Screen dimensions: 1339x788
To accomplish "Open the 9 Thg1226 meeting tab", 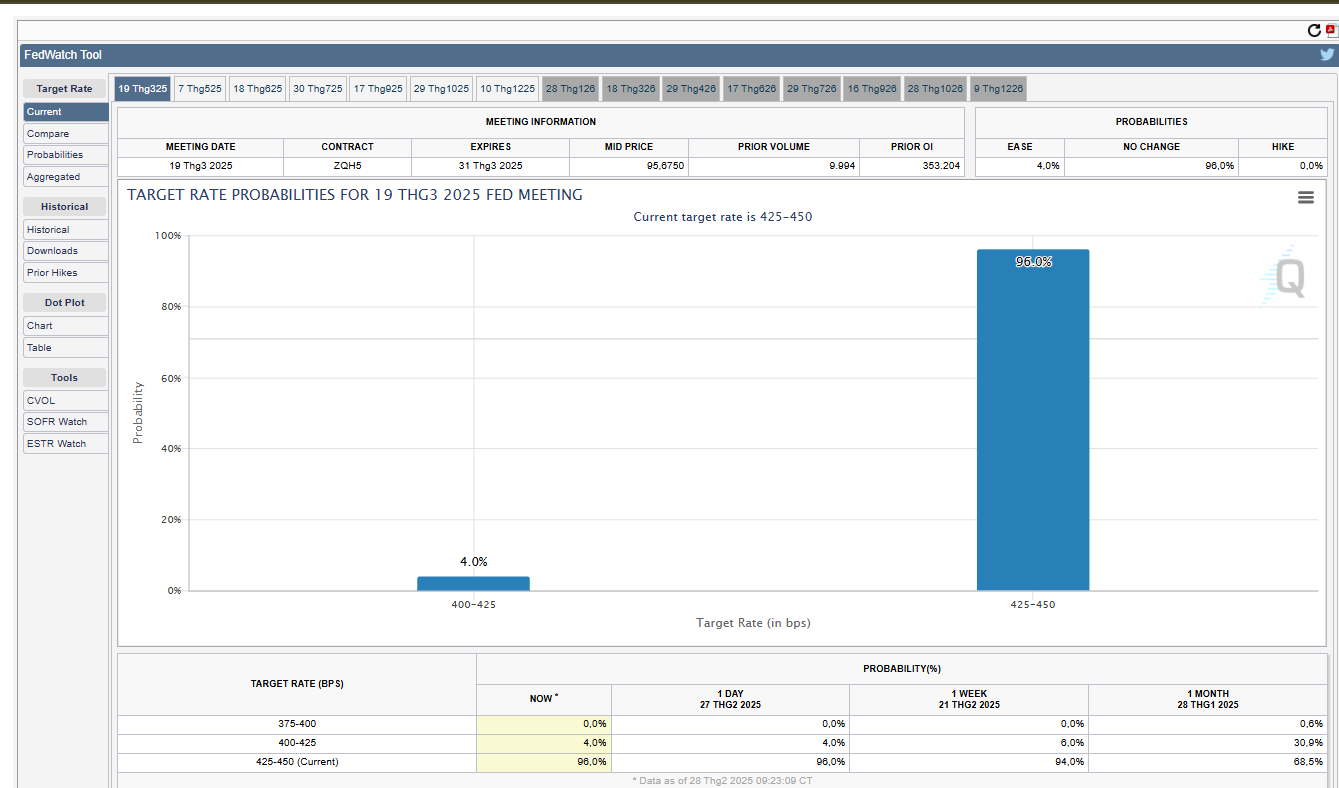I will [x=998, y=89].
